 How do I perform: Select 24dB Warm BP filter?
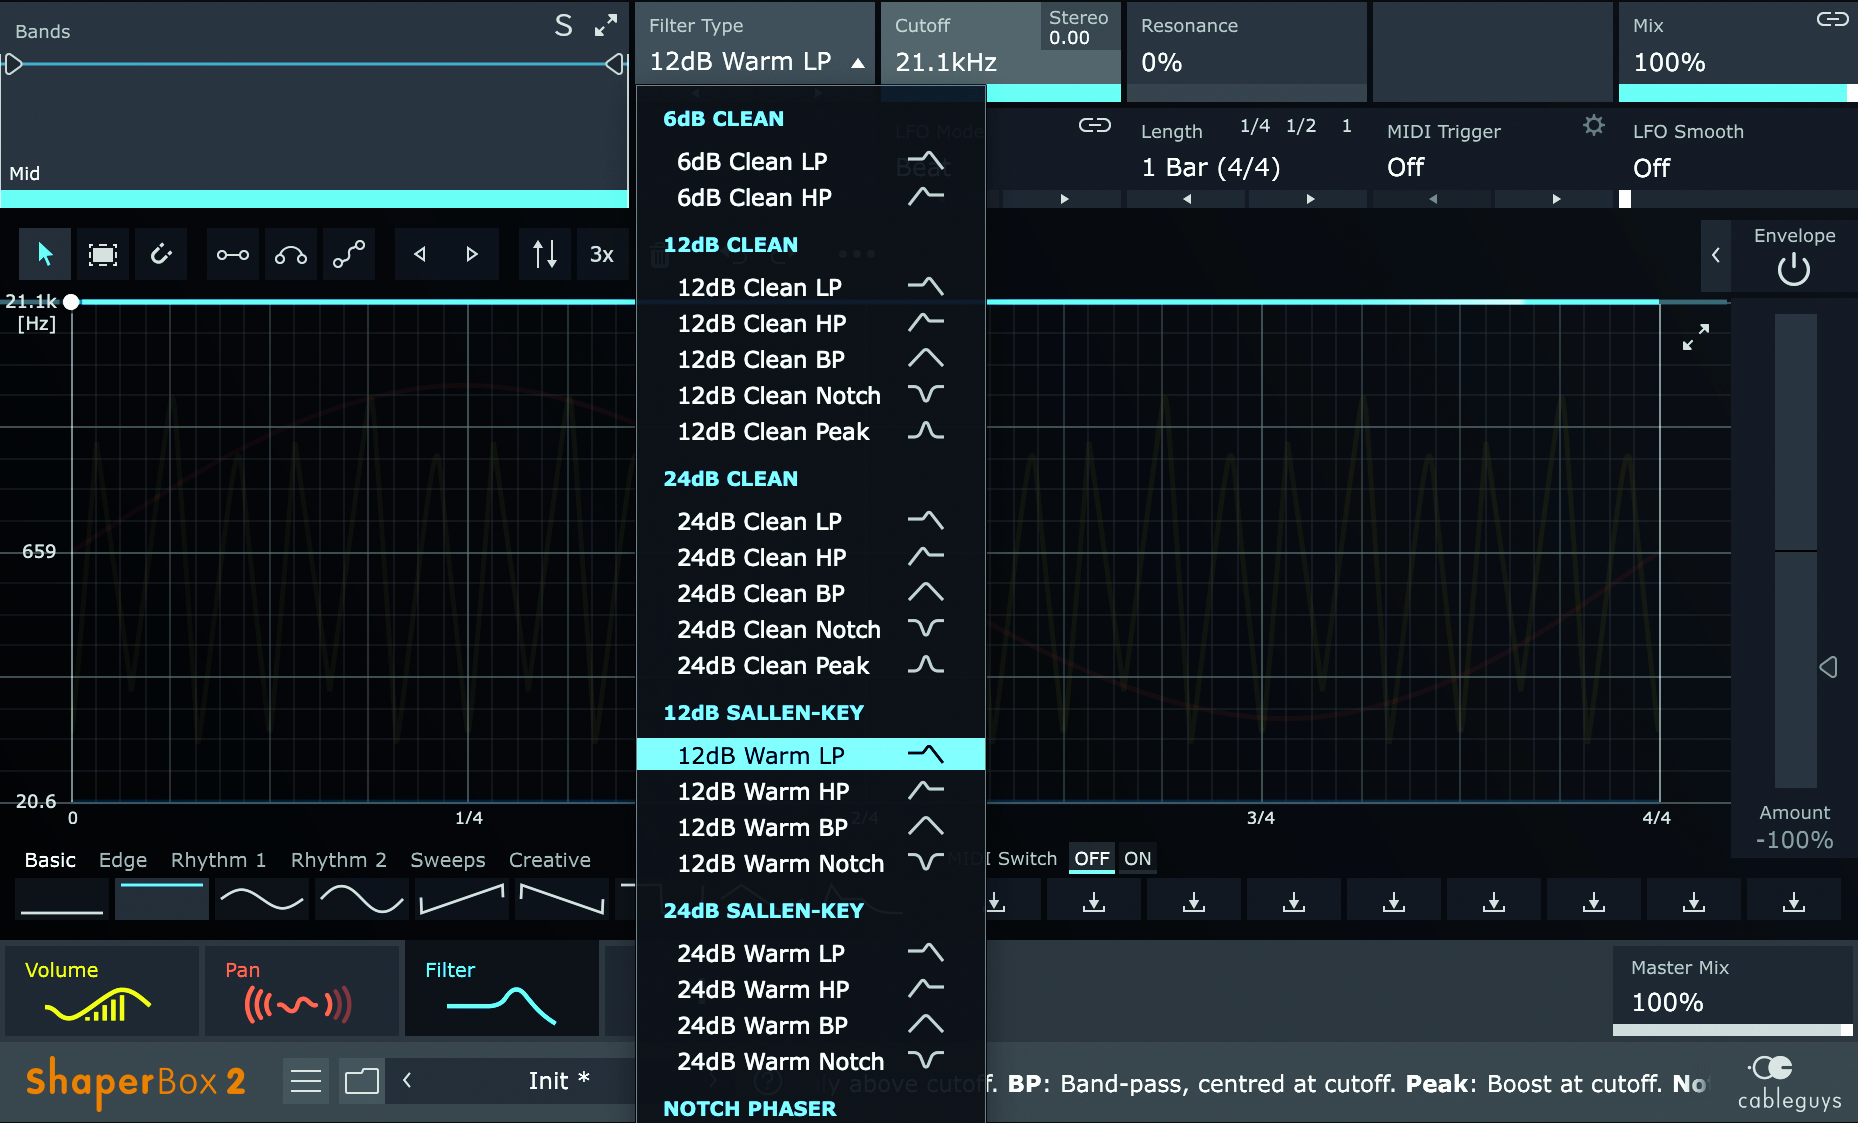(811, 1025)
